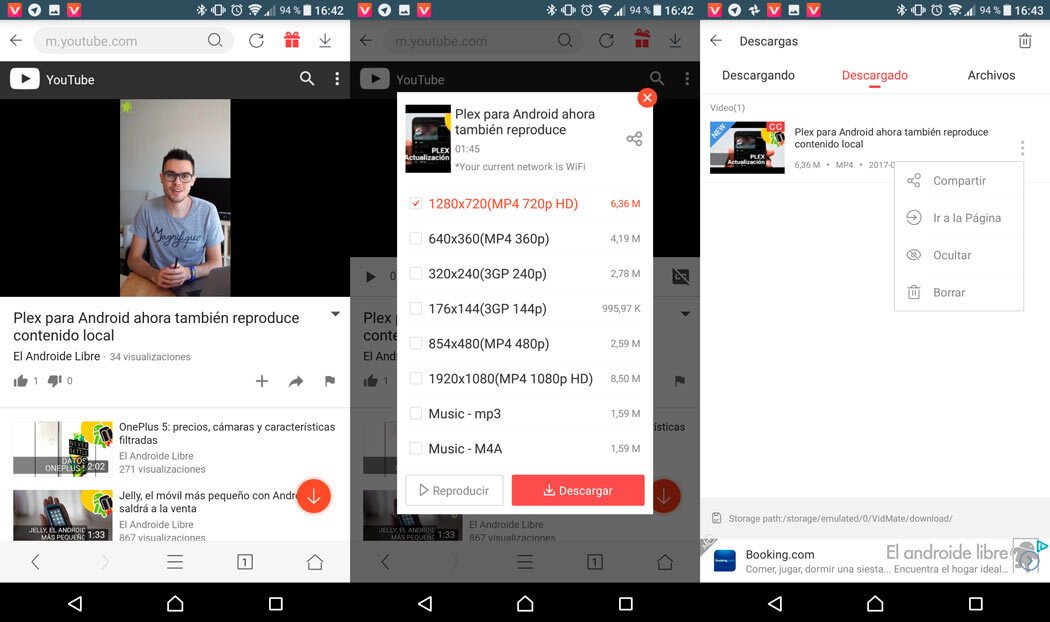Open the YouTube overflow menu on the left screen

click(x=337, y=79)
